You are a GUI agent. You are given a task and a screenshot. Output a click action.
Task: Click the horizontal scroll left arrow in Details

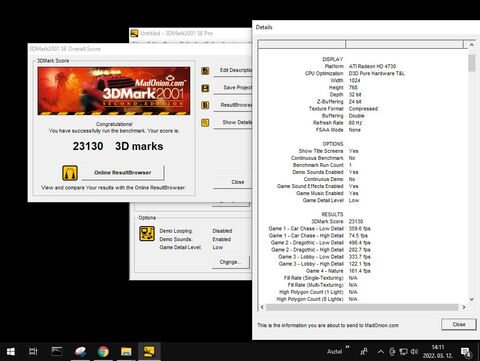click(x=262, y=307)
